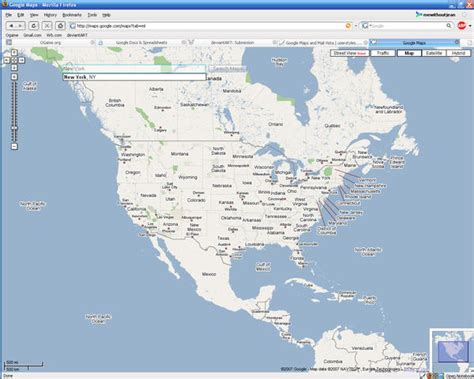Switch to Hybrid view
The width and height of the screenshot is (474, 379).
[459, 53]
